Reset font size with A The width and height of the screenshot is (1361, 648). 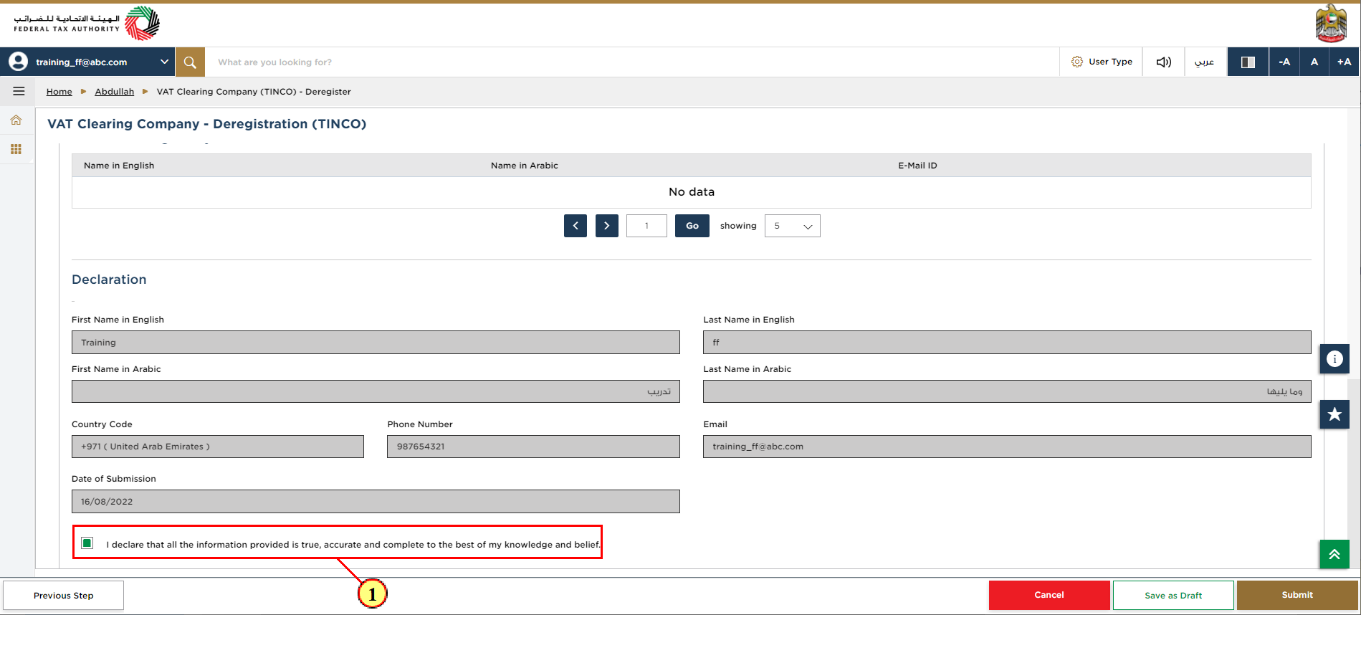point(1314,62)
